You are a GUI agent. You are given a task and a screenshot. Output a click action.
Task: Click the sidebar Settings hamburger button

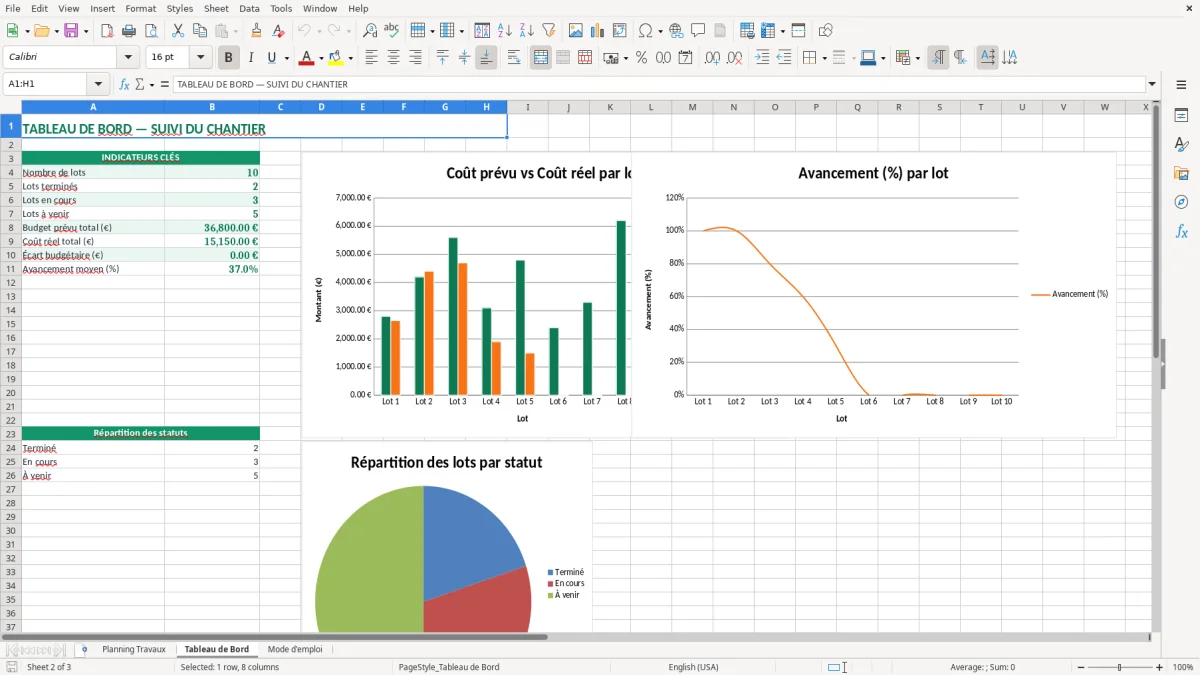pyautogui.click(x=1181, y=85)
